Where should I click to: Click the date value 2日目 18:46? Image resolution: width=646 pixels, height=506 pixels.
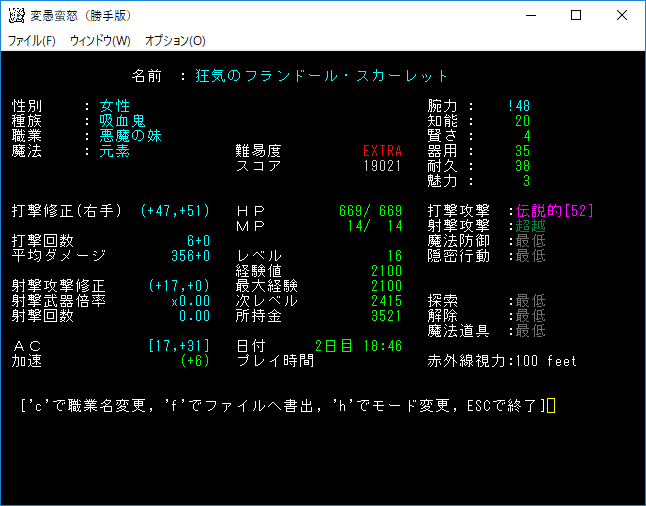click(x=358, y=346)
